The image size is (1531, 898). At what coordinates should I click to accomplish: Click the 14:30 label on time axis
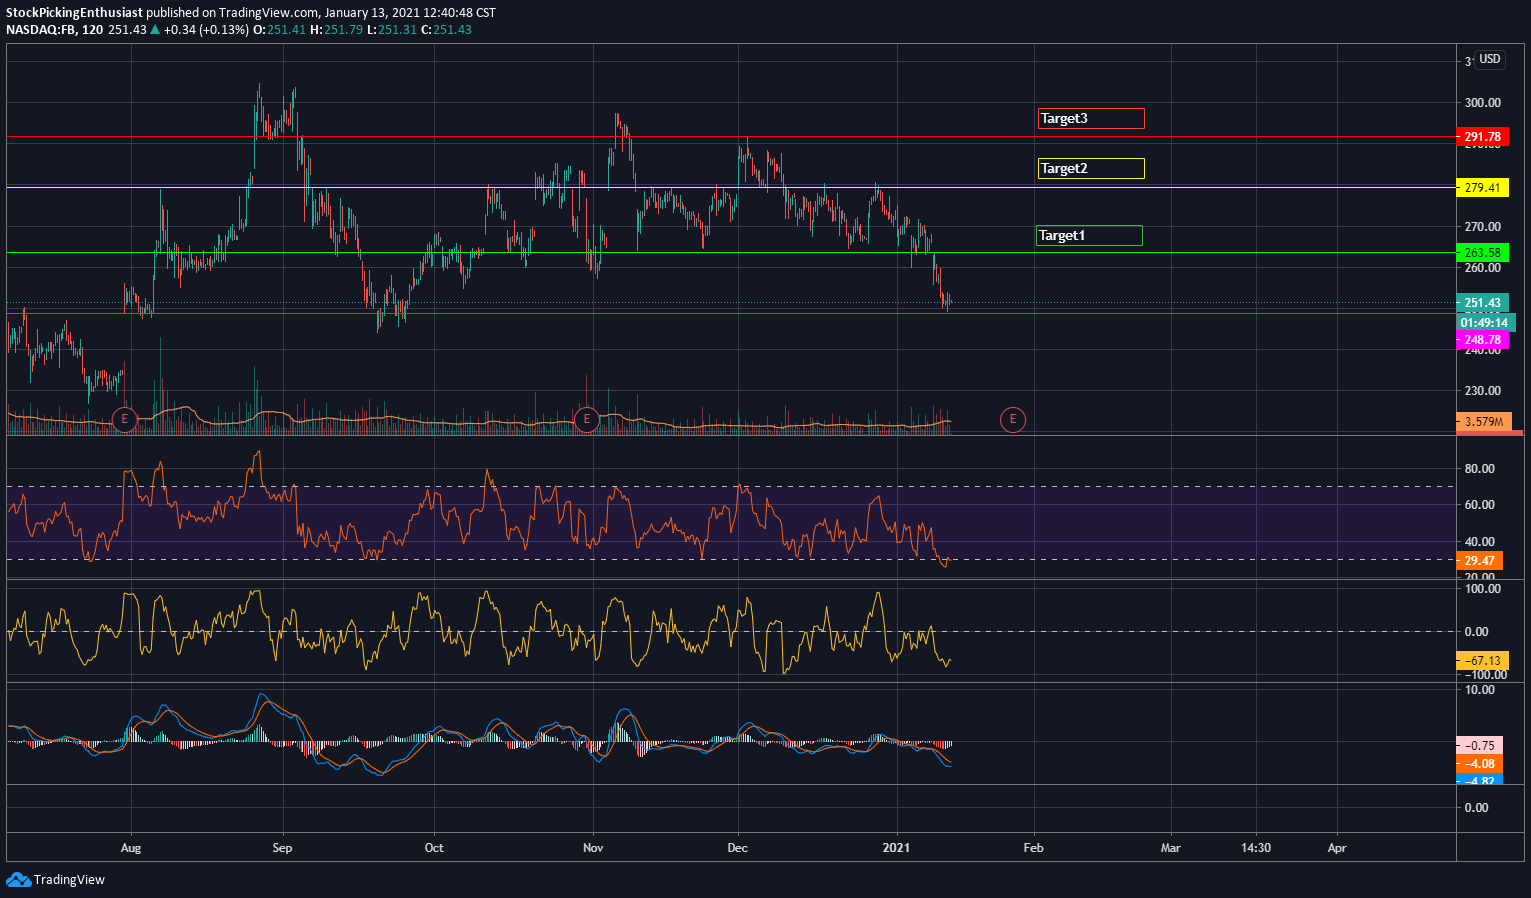tap(1256, 848)
